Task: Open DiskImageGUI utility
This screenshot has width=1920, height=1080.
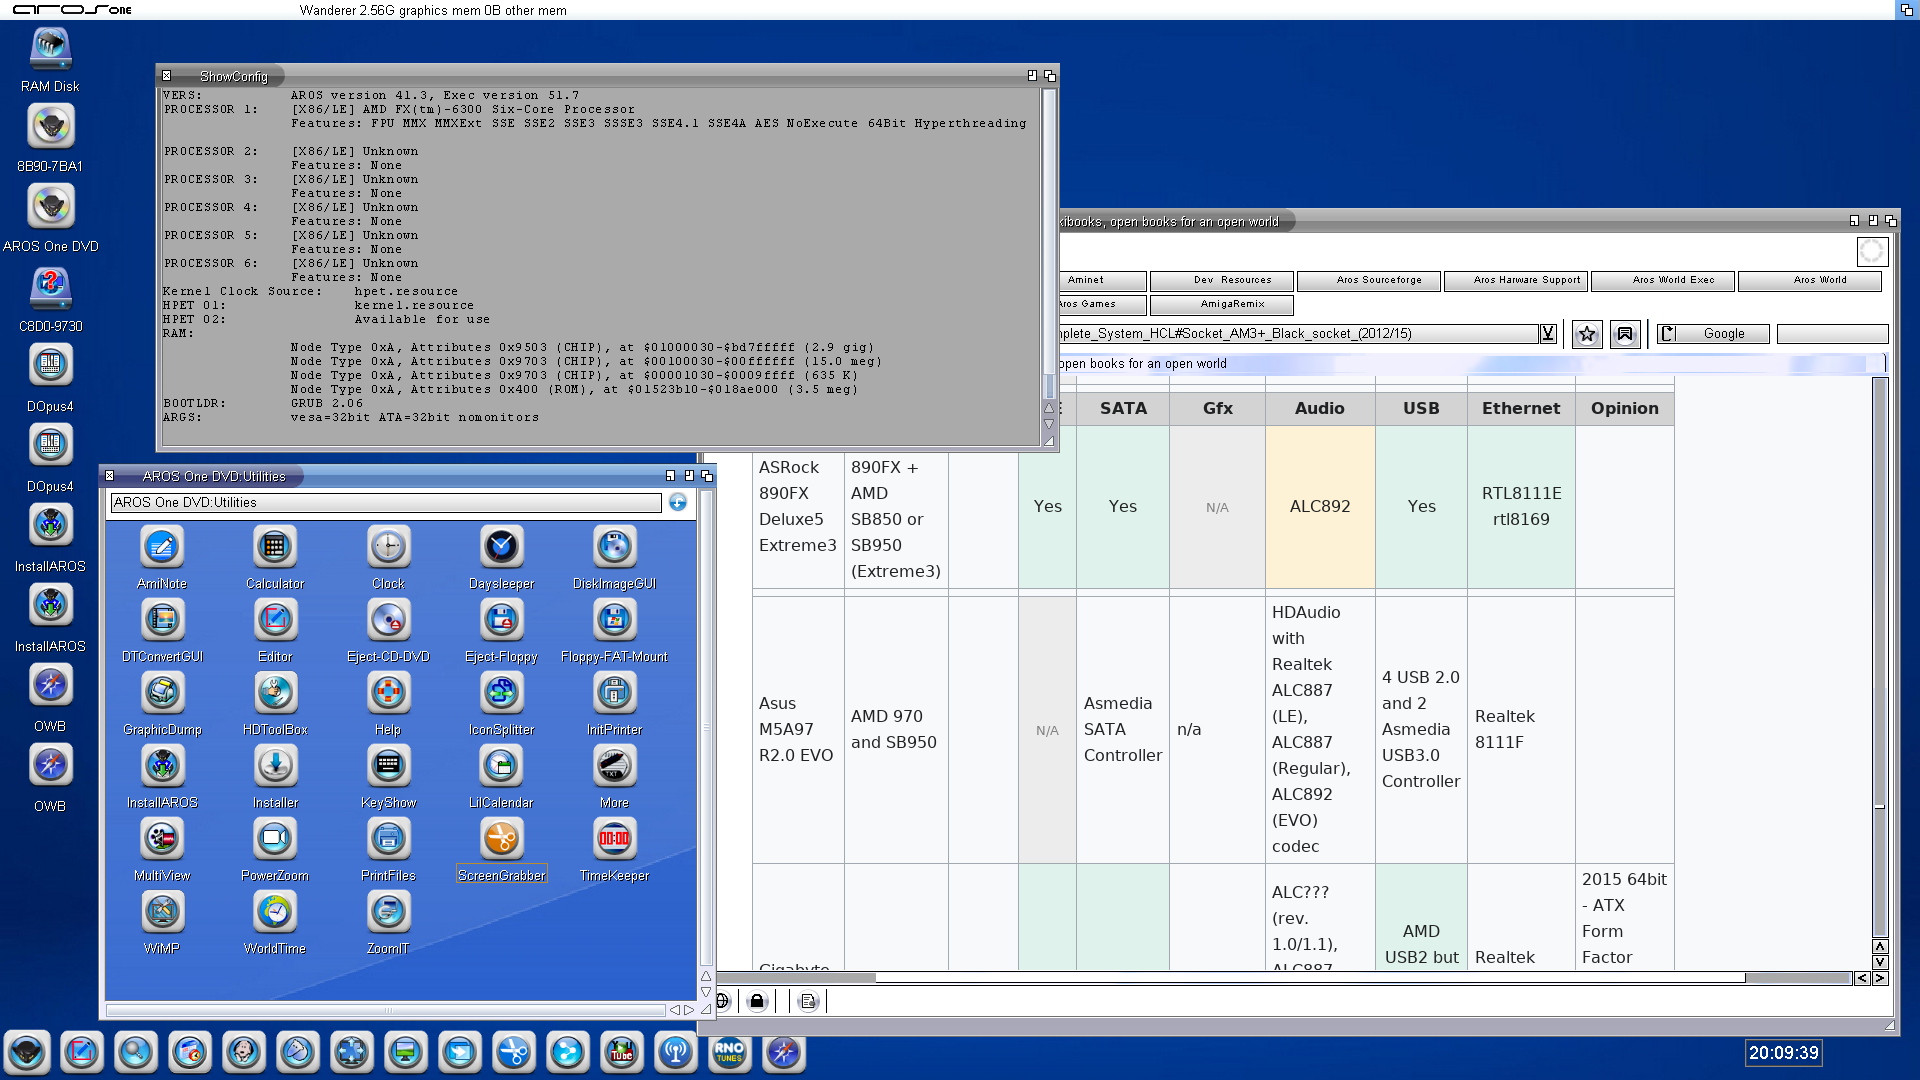Action: click(x=614, y=547)
